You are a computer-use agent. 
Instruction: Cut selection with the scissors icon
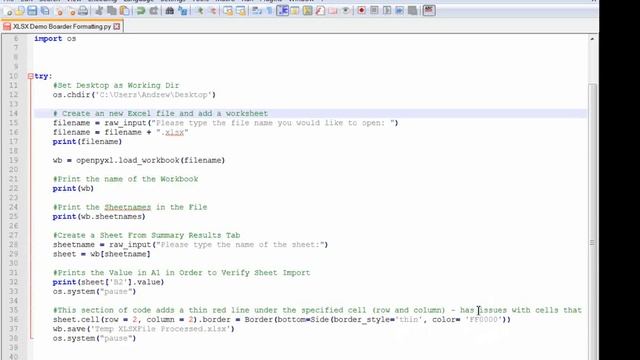click(x=99, y=11)
